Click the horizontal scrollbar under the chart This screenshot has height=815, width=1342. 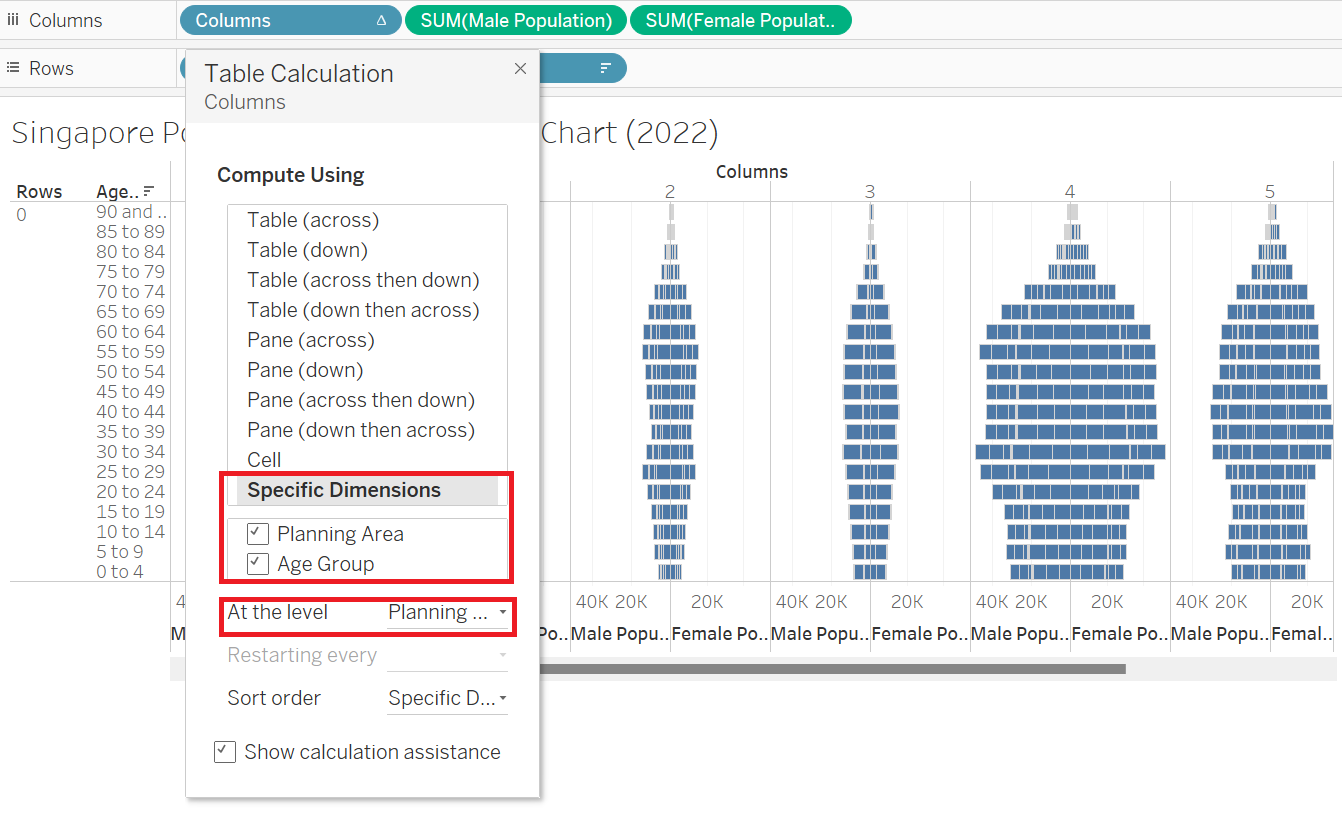click(x=830, y=669)
